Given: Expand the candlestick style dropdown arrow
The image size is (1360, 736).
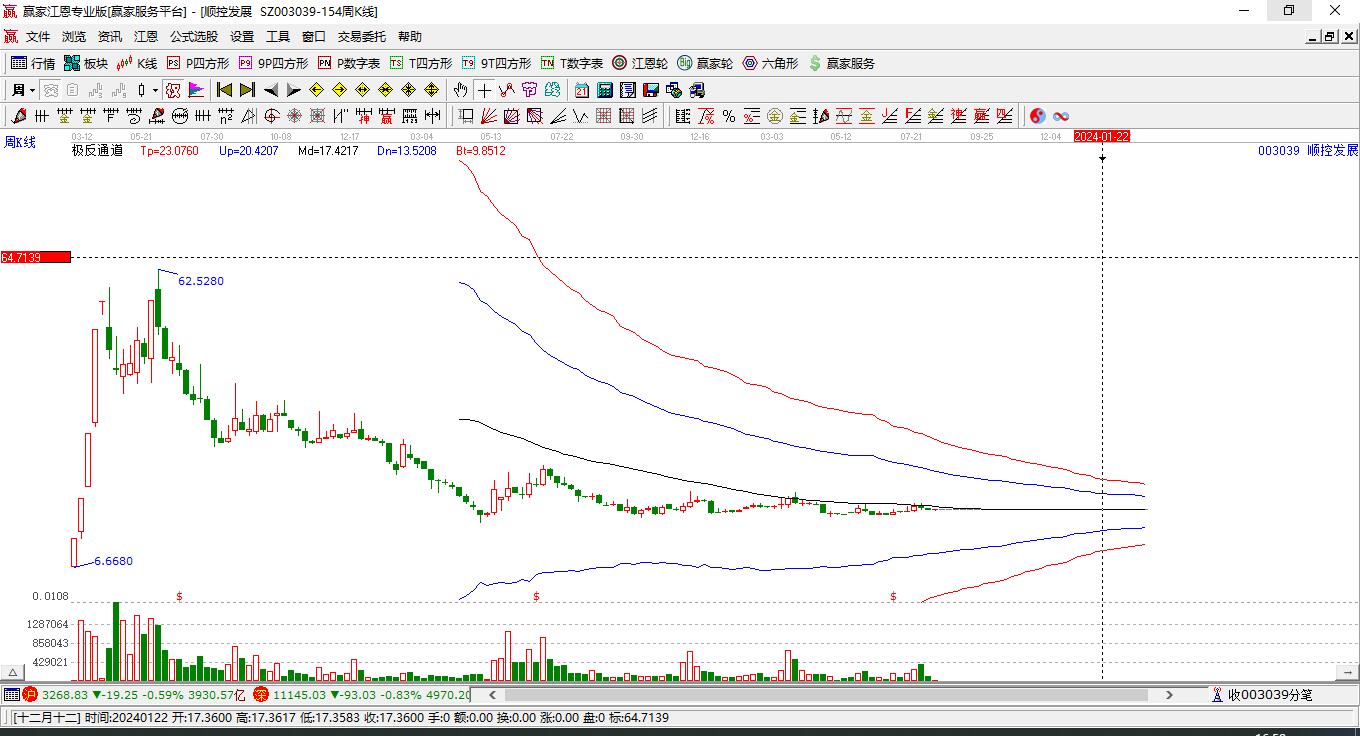Looking at the screenshot, I should click(155, 90).
